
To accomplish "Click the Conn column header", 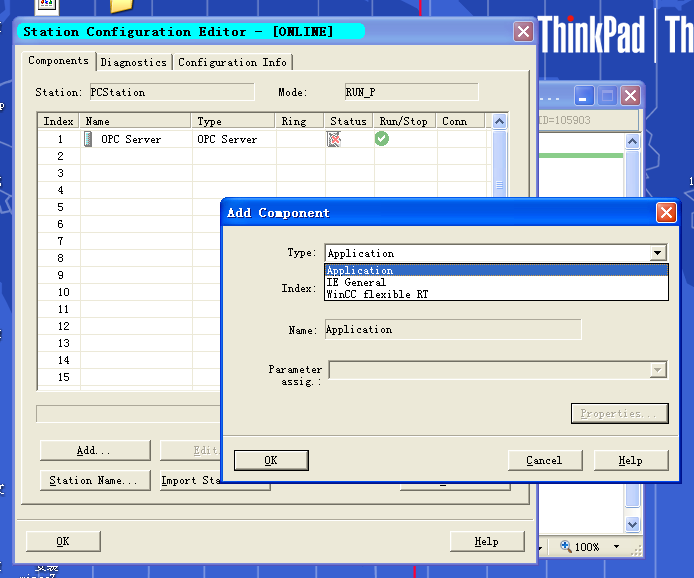I will point(461,121).
